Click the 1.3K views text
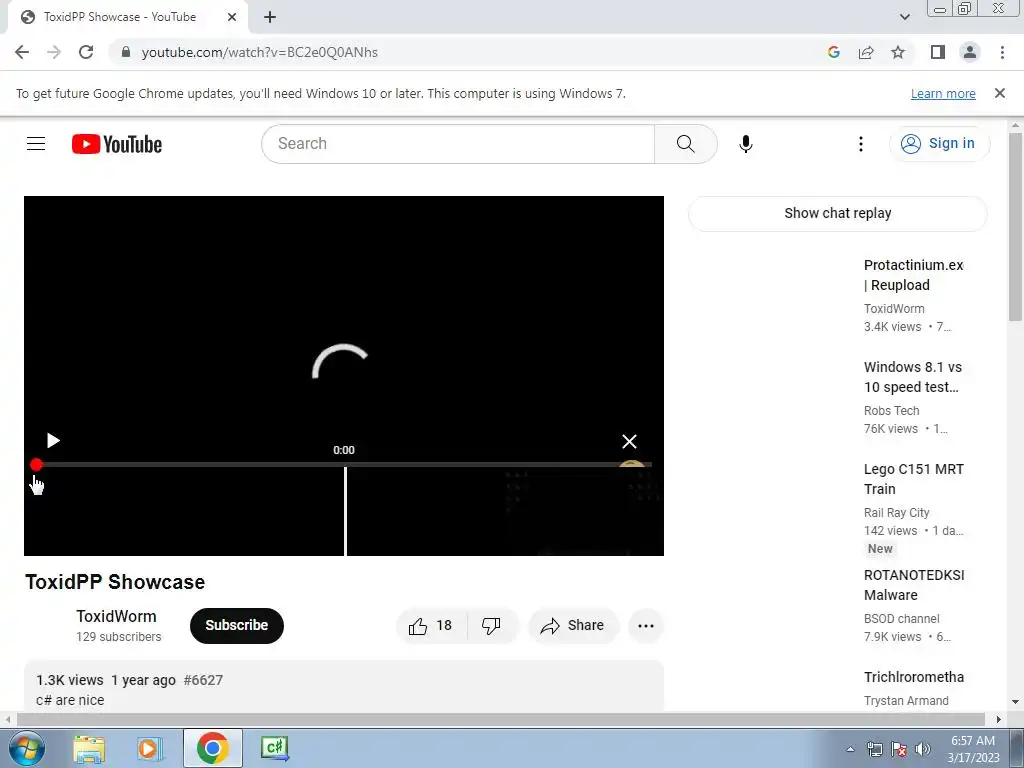The height and width of the screenshot is (768, 1024). tap(70, 680)
